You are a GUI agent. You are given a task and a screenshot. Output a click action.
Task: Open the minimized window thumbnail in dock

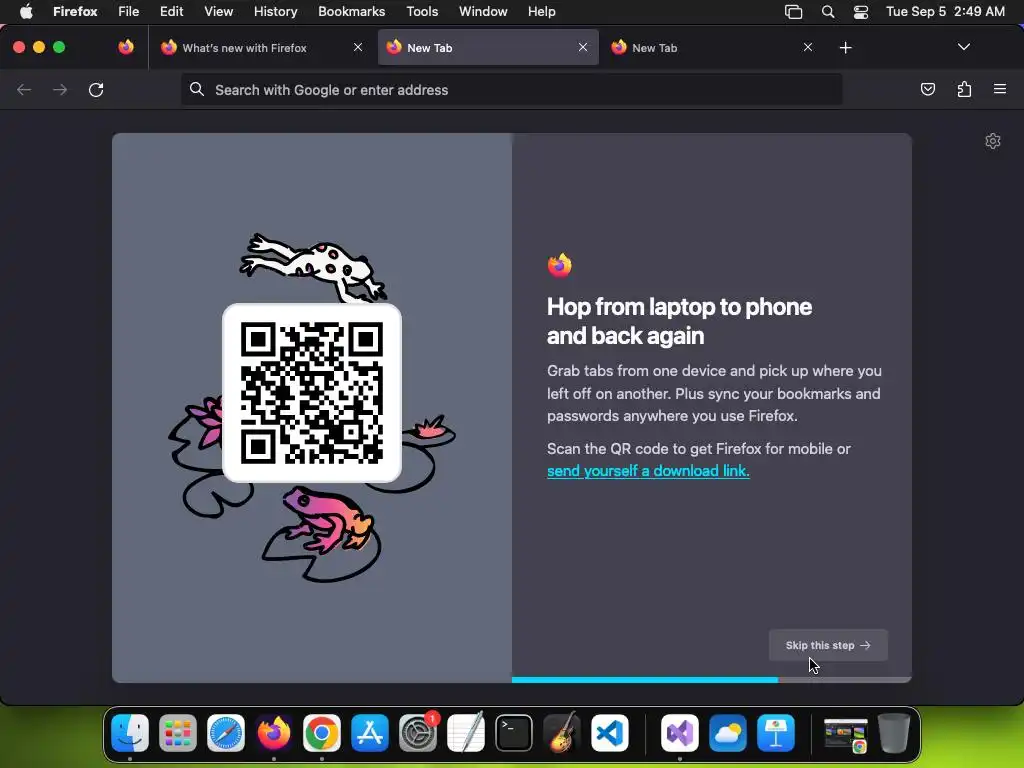(x=846, y=735)
